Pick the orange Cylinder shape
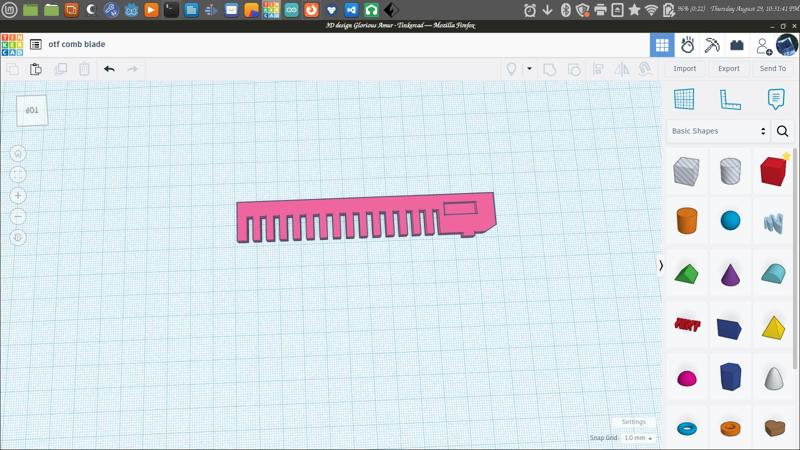 (687, 220)
